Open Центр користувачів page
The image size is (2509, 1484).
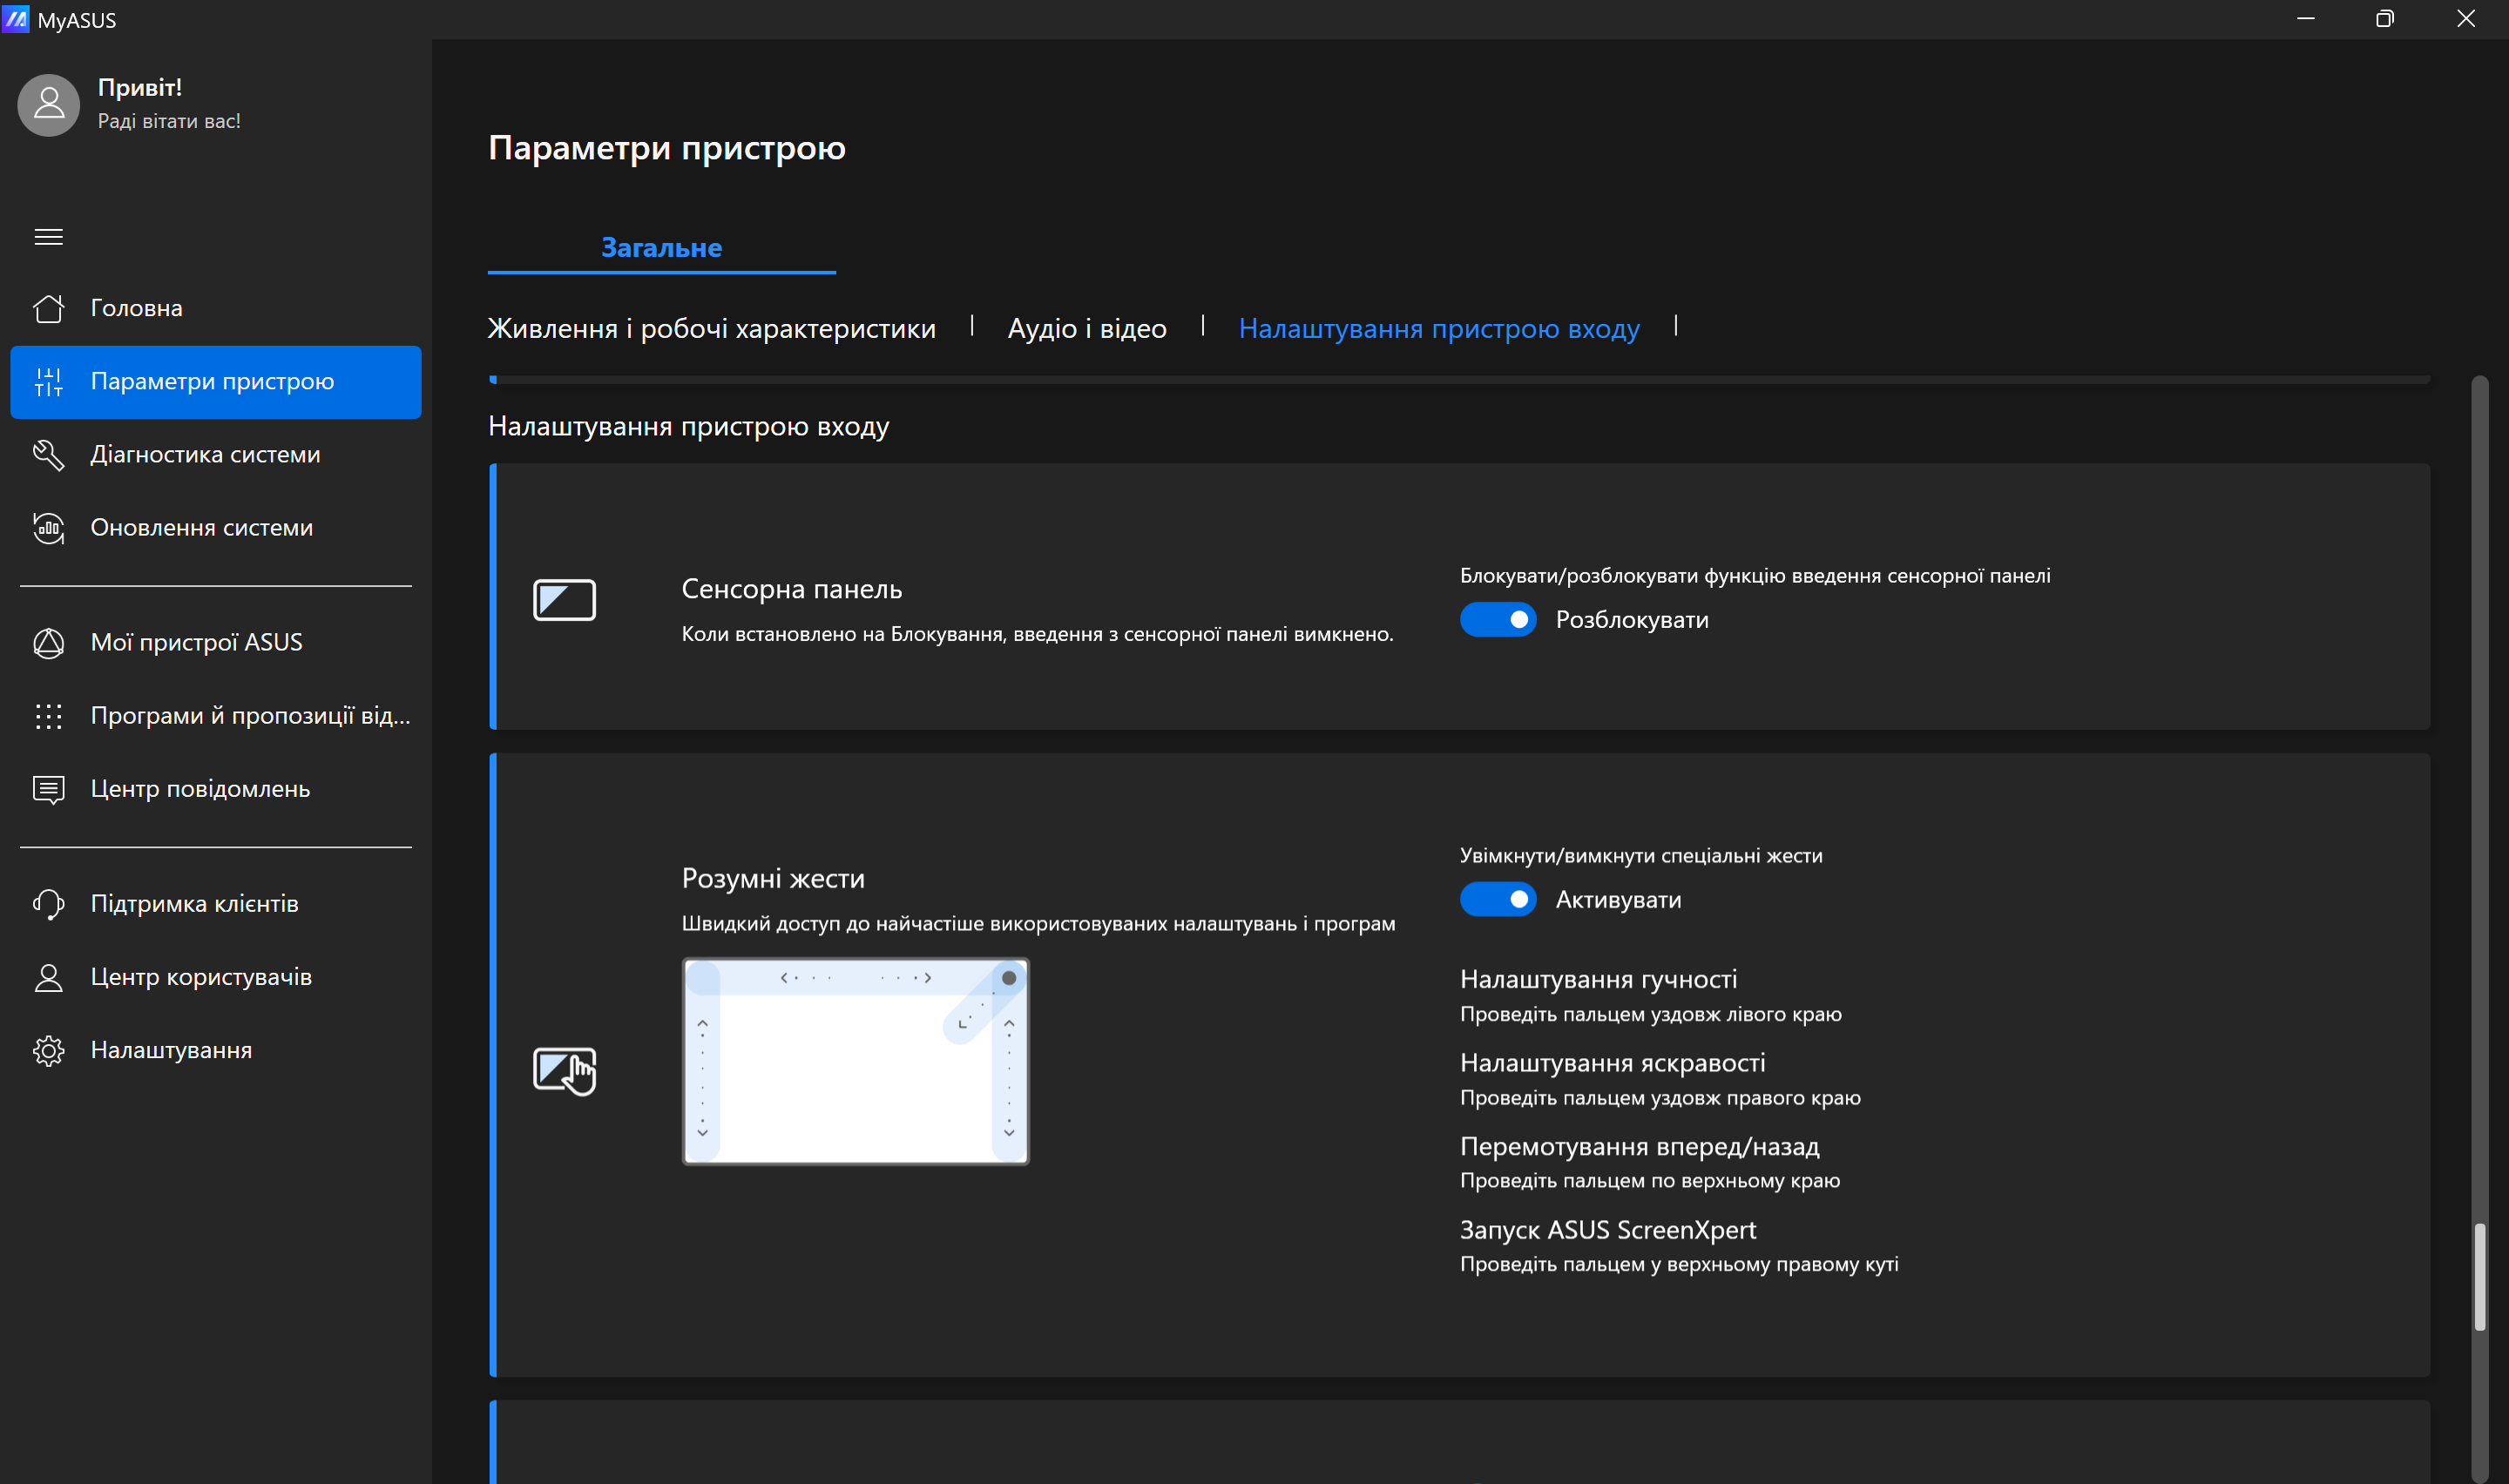tap(216, 977)
